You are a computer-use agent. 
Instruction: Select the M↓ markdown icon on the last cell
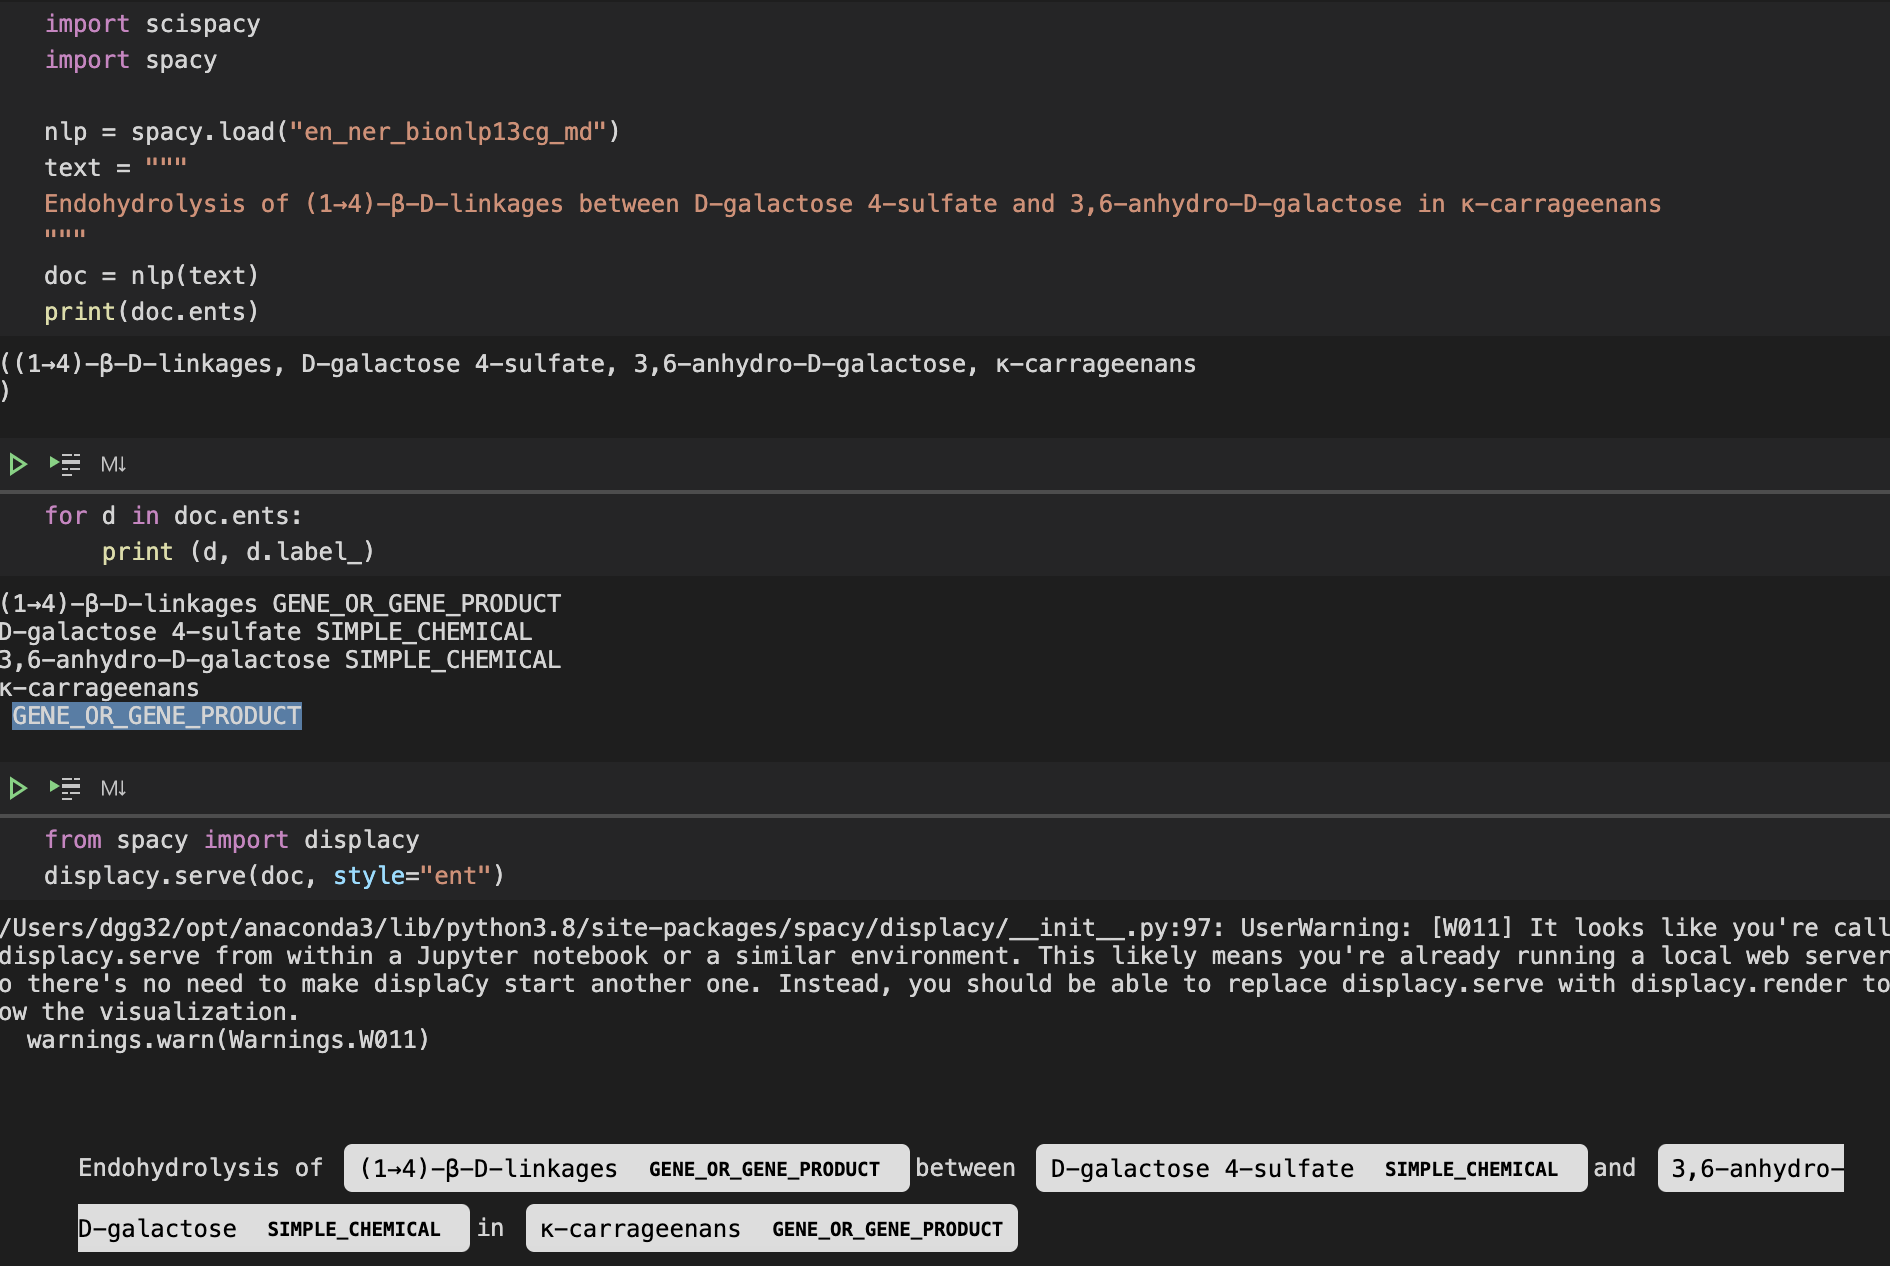[x=114, y=787]
